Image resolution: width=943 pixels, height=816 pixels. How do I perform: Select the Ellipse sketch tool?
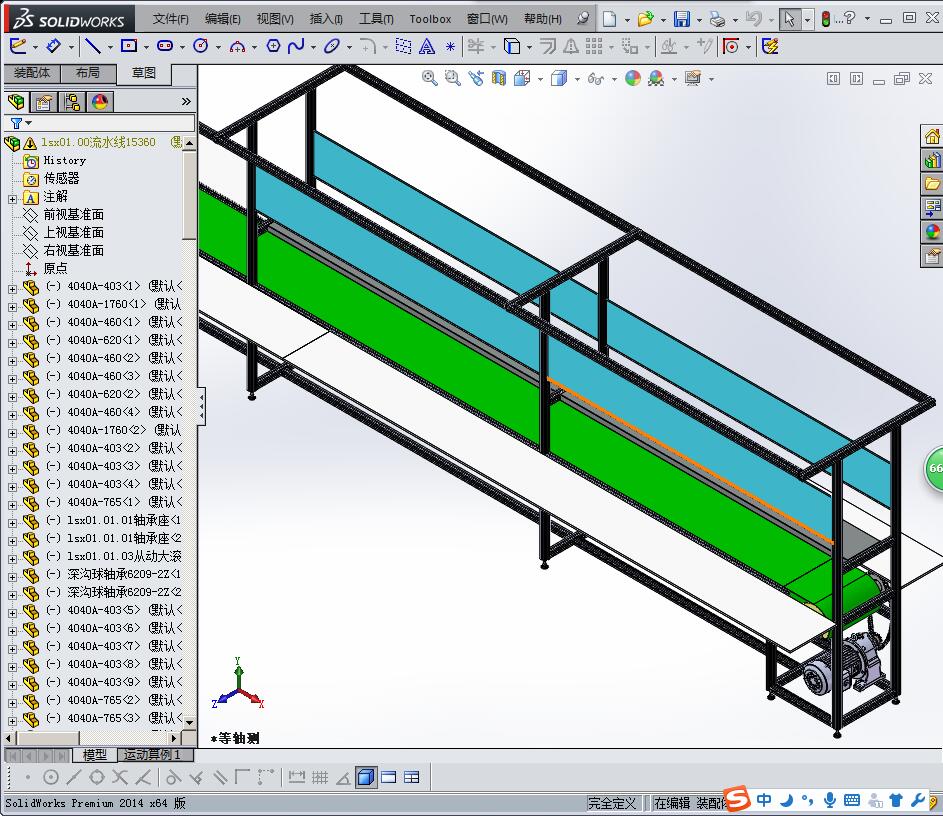(331, 46)
